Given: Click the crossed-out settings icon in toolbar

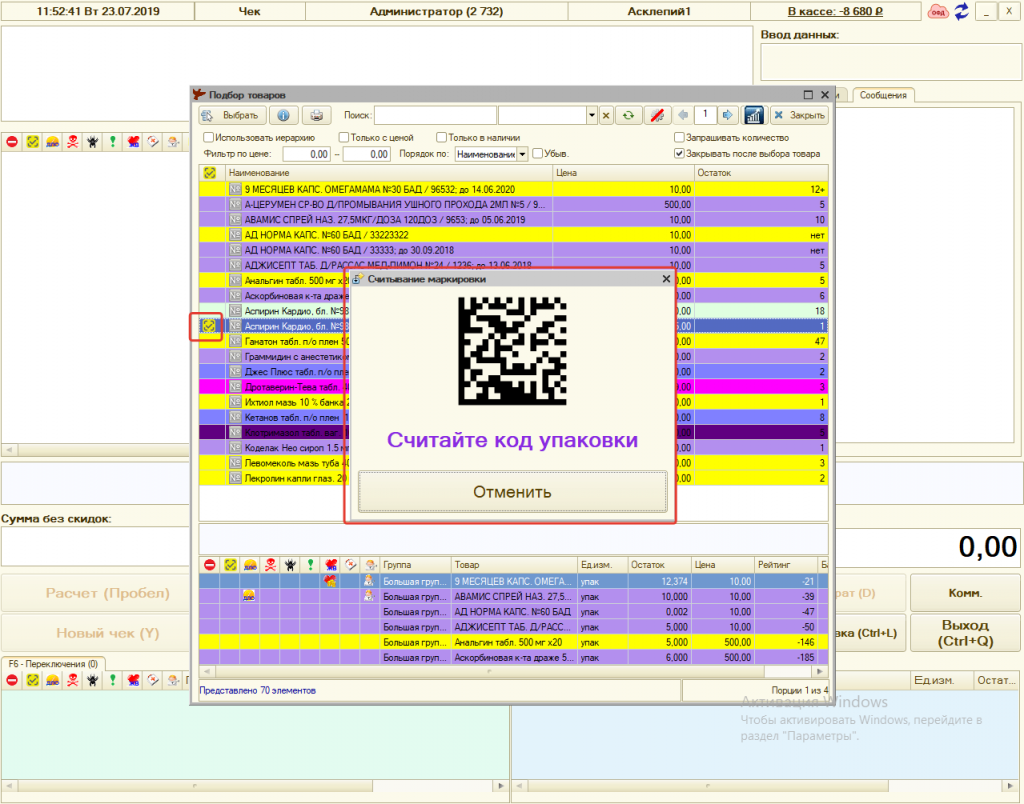Looking at the screenshot, I should tap(658, 116).
